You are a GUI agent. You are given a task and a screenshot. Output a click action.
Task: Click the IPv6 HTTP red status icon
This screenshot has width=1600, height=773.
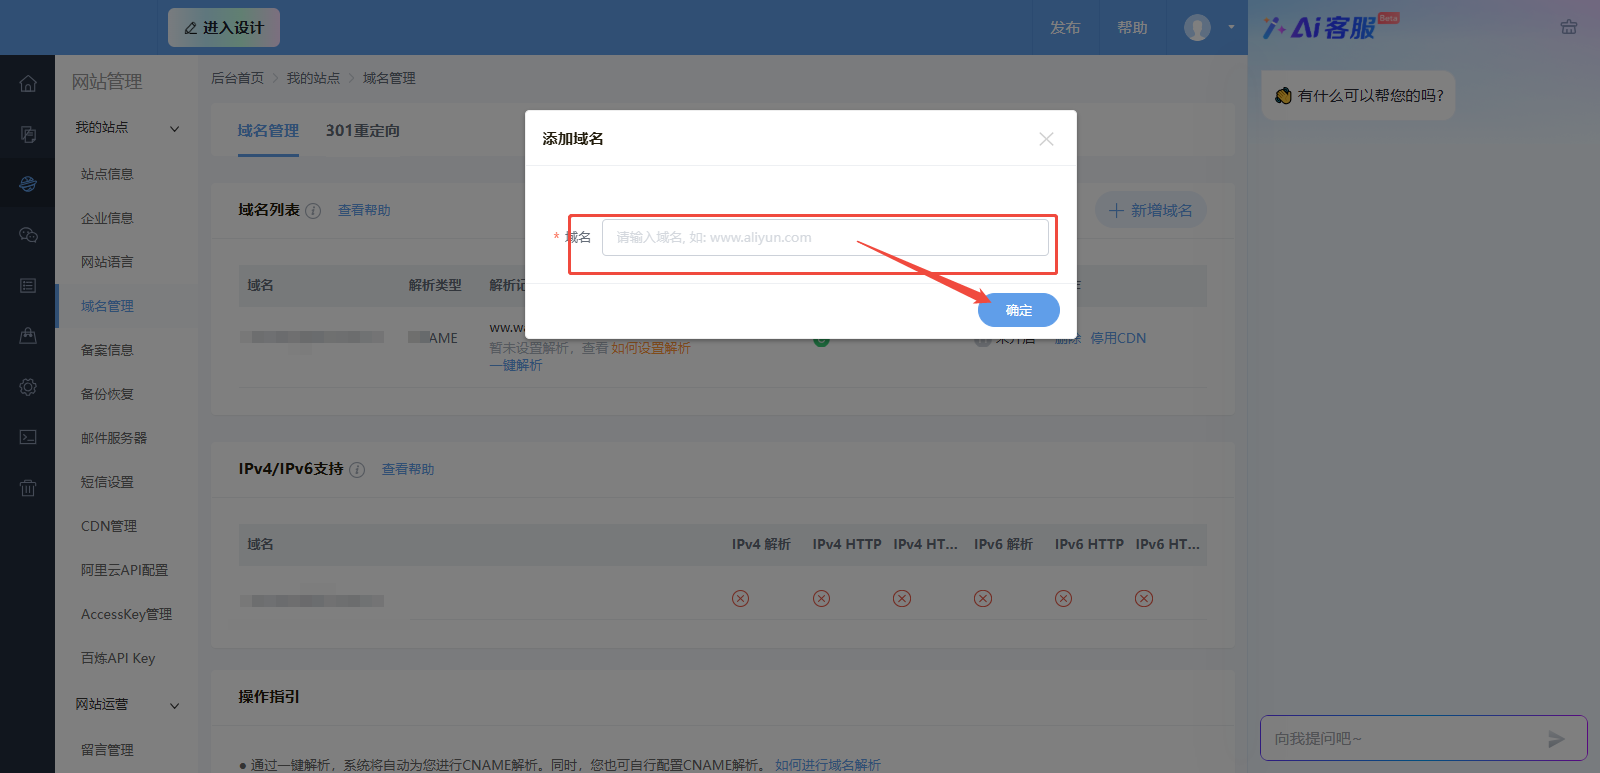(x=1063, y=598)
